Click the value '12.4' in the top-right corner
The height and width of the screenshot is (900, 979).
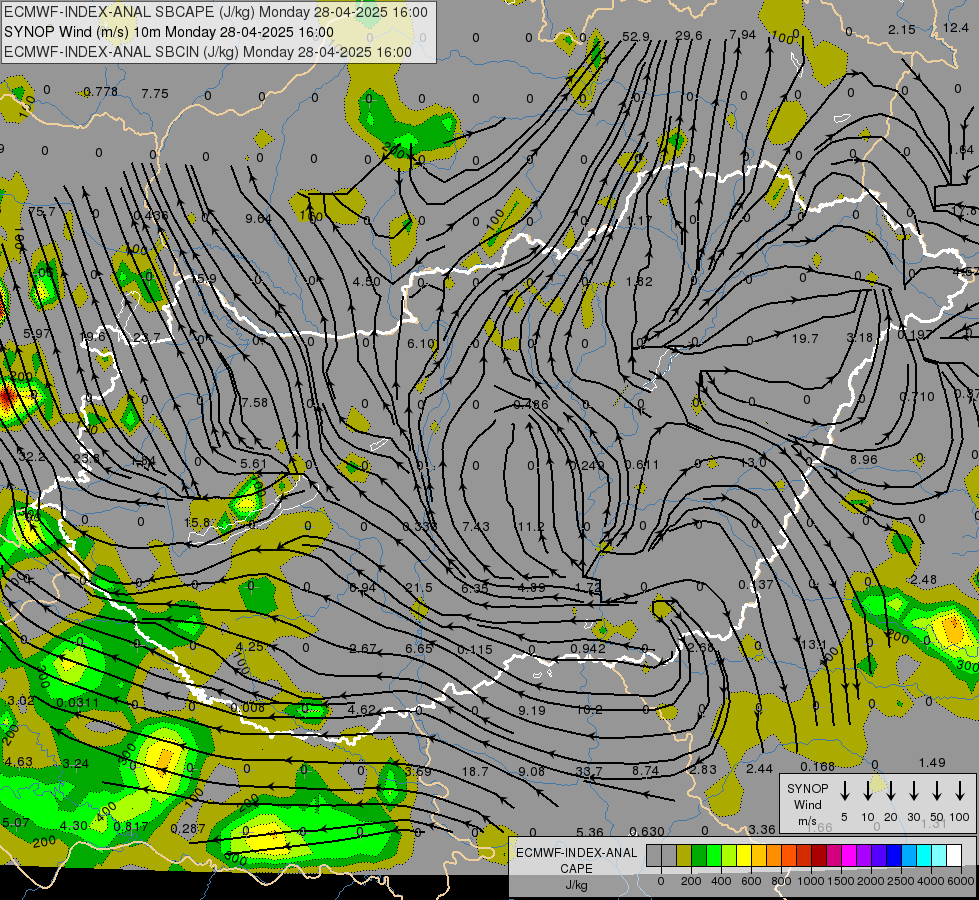[956, 27]
